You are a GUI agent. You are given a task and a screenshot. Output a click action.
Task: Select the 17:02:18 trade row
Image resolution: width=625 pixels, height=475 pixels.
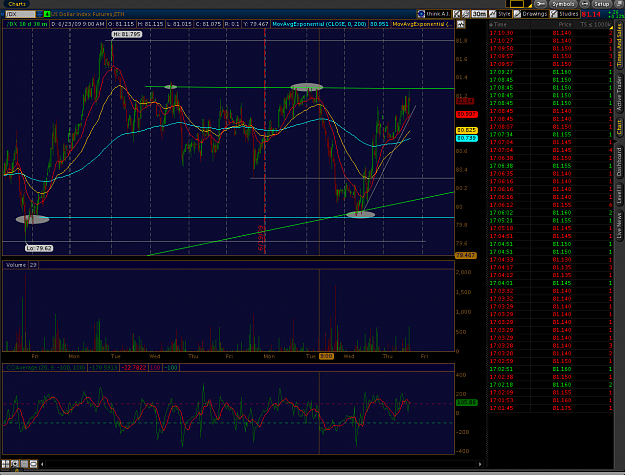click(551, 385)
